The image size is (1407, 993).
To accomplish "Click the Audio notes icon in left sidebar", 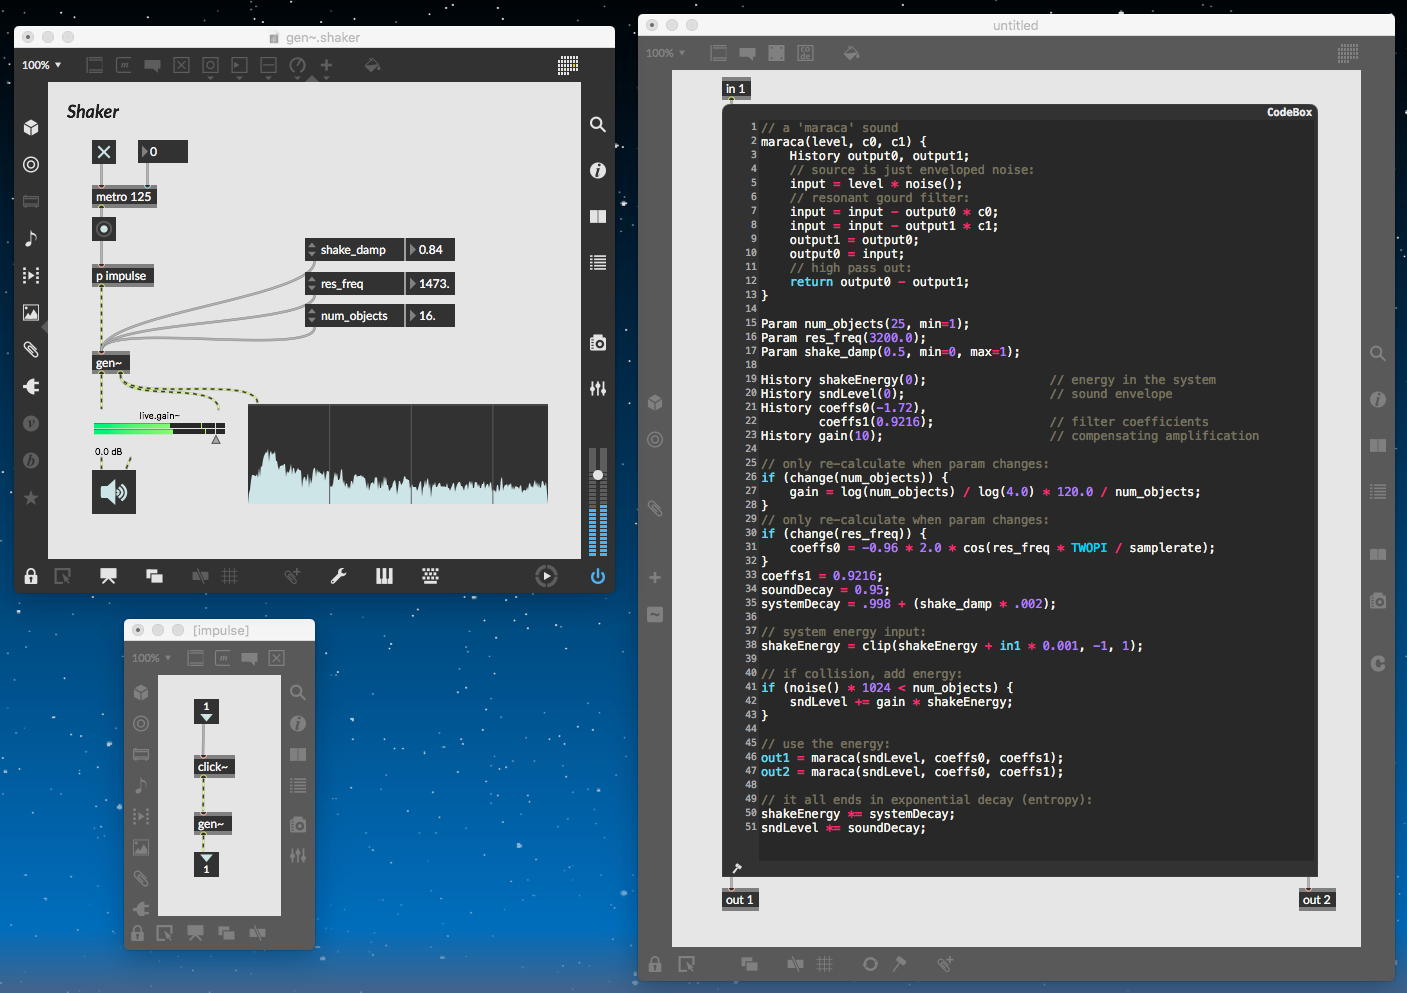I will point(31,238).
